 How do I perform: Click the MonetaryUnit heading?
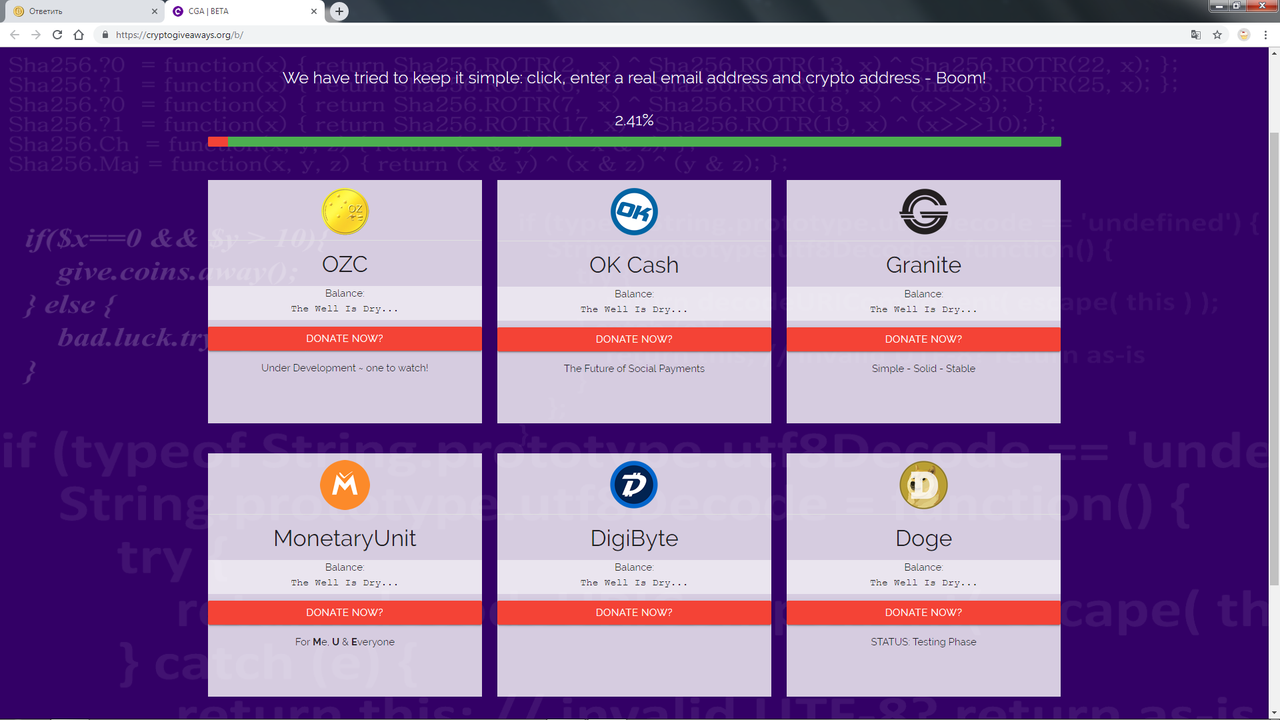[x=345, y=538]
